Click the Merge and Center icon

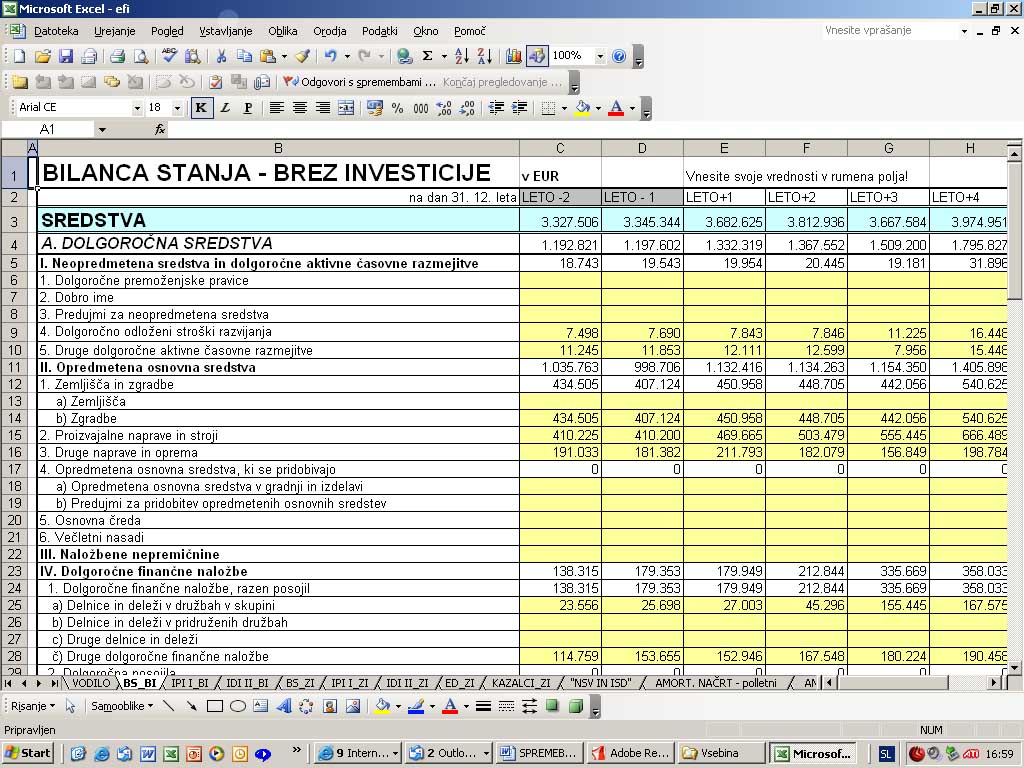(346, 108)
